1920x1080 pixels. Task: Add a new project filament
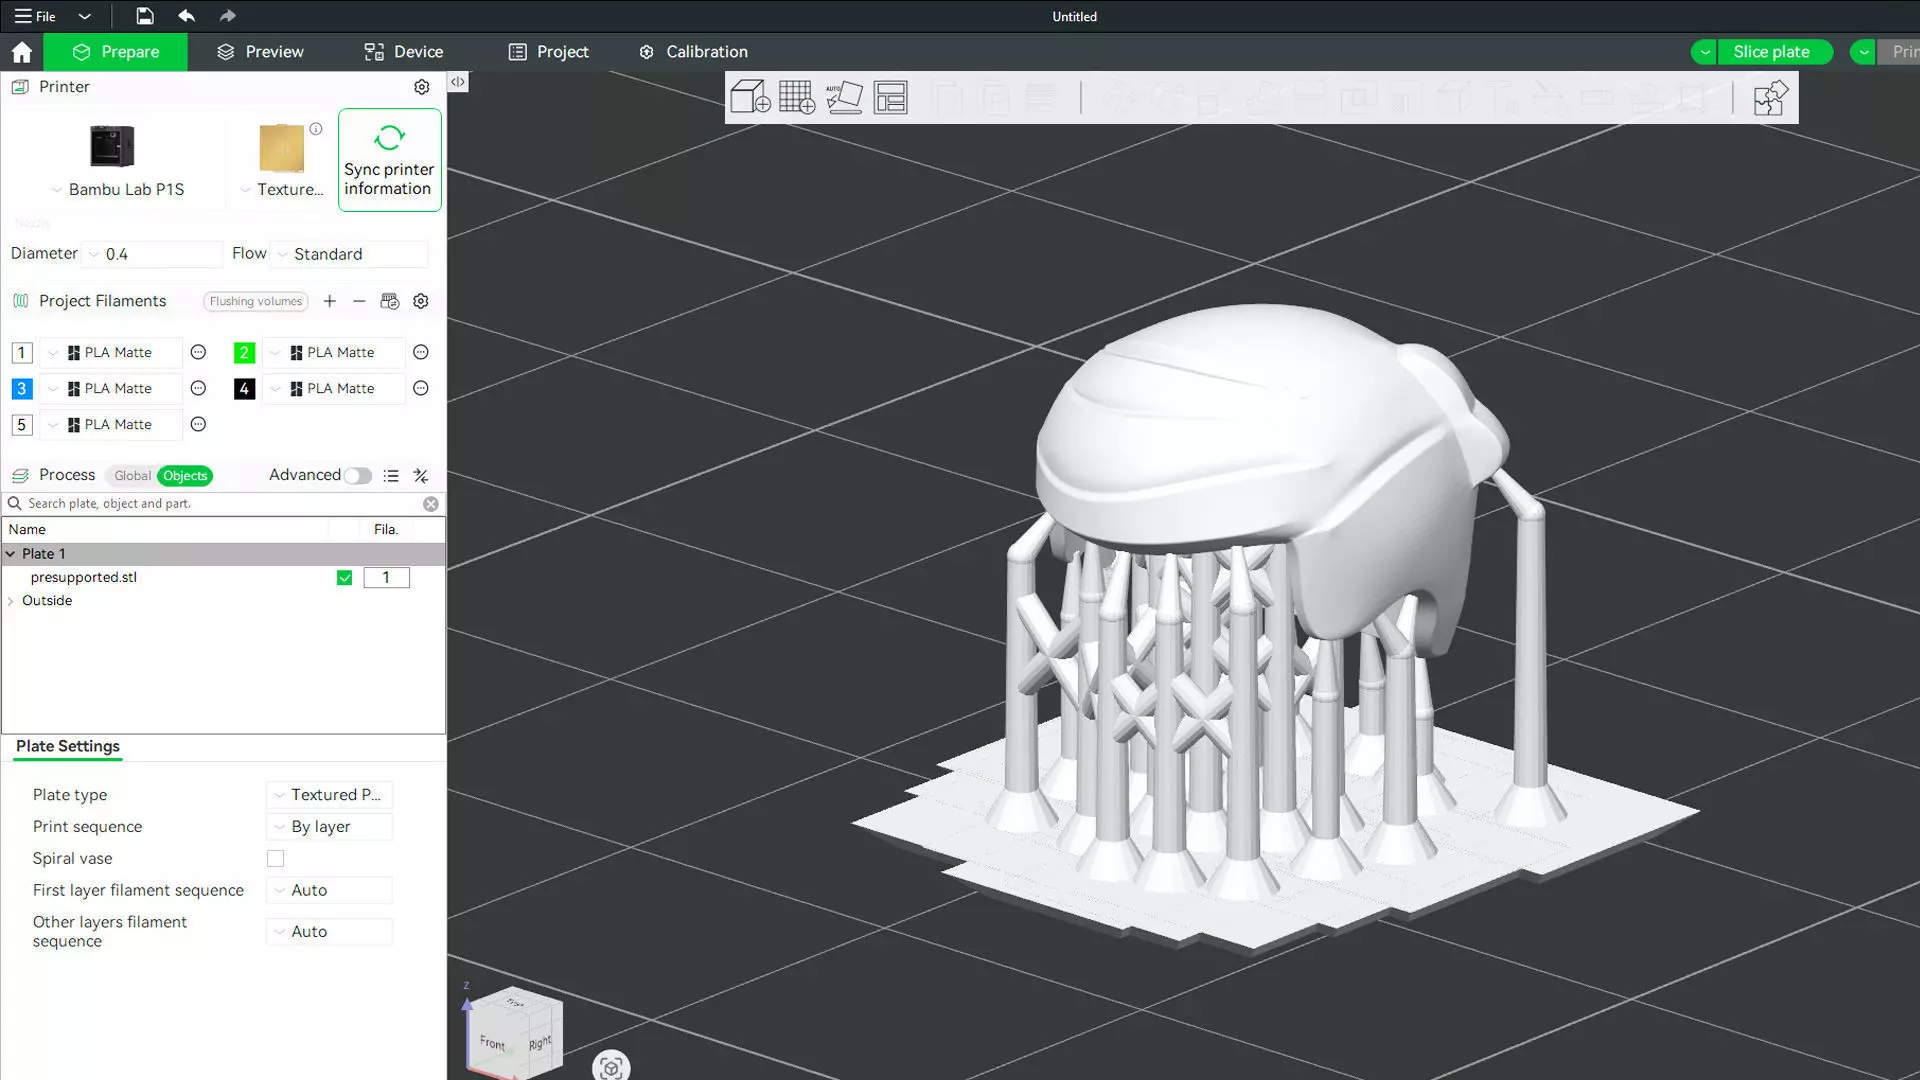[330, 301]
